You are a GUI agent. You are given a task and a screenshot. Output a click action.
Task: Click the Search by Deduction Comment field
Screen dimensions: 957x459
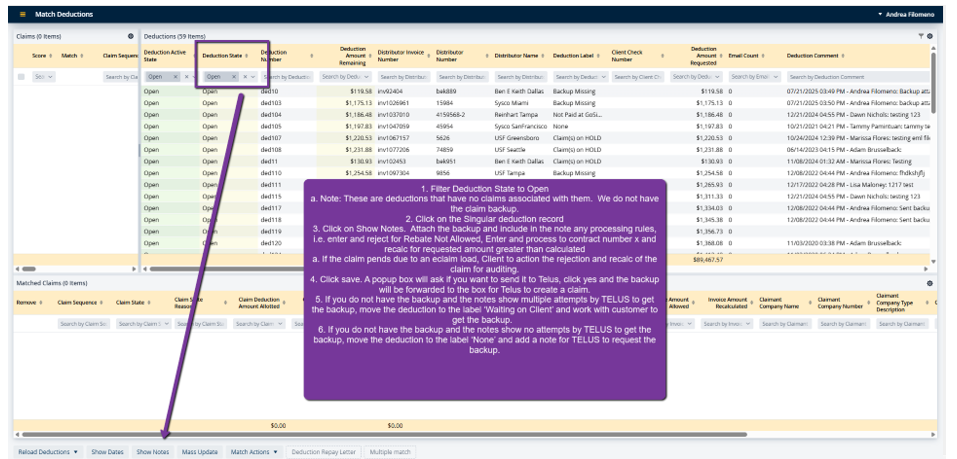tap(857, 77)
